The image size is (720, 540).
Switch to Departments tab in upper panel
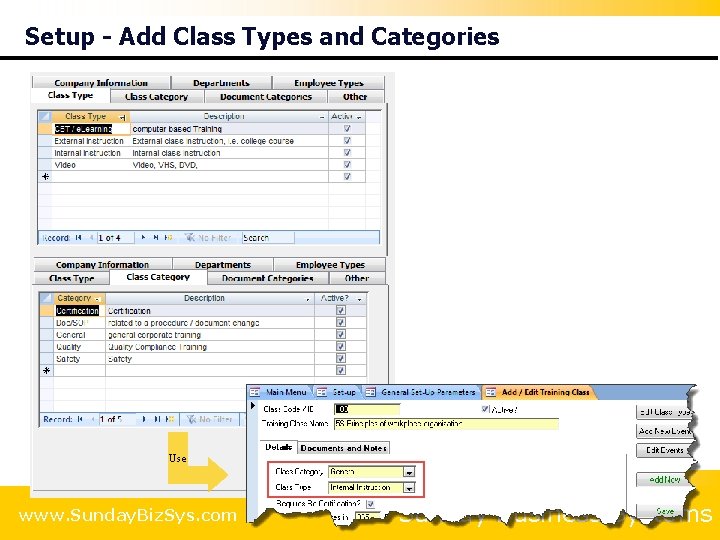point(221,83)
